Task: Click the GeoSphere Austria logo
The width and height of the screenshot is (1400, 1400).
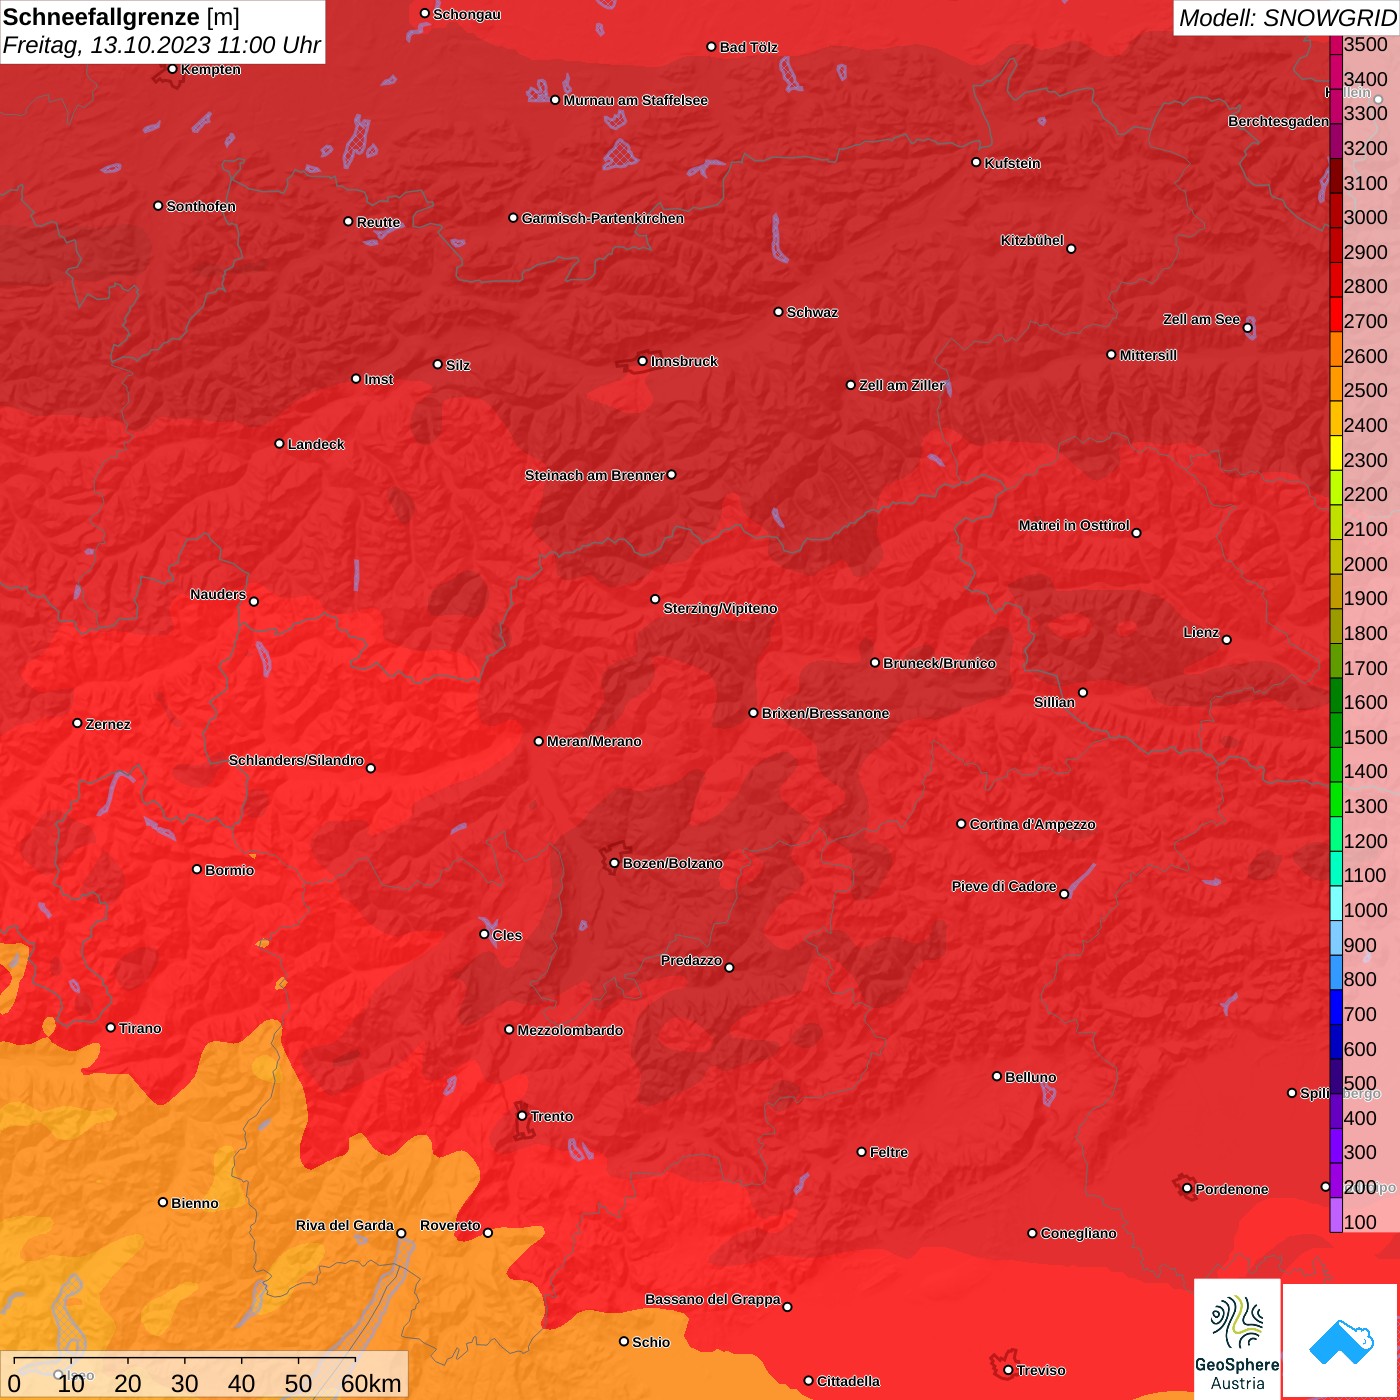Action: coord(1237,1338)
